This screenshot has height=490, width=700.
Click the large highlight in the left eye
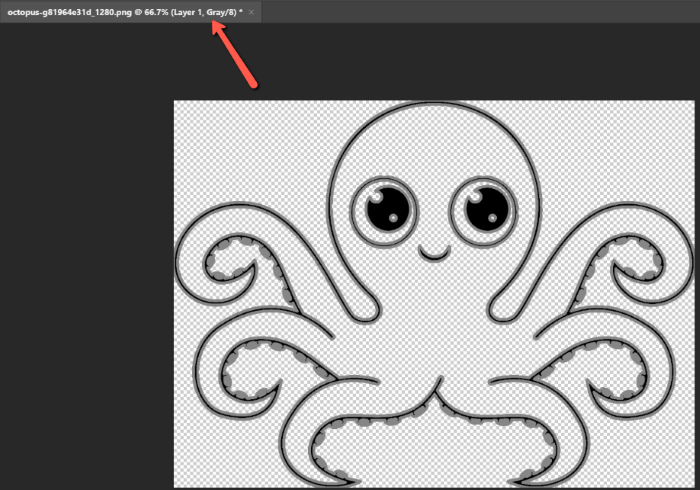click(378, 200)
